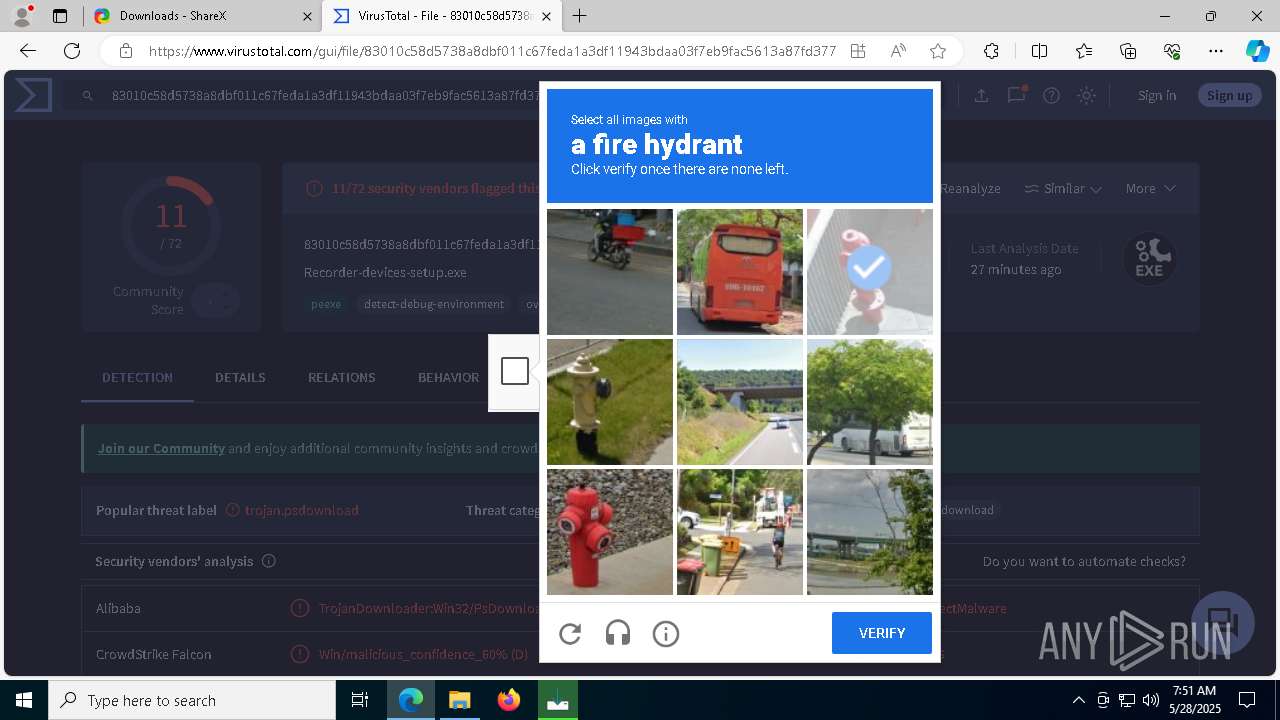This screenshot has height=720, width=1280.
Task: Select the cyclist and trash bins tile
Action: [740, 532]
